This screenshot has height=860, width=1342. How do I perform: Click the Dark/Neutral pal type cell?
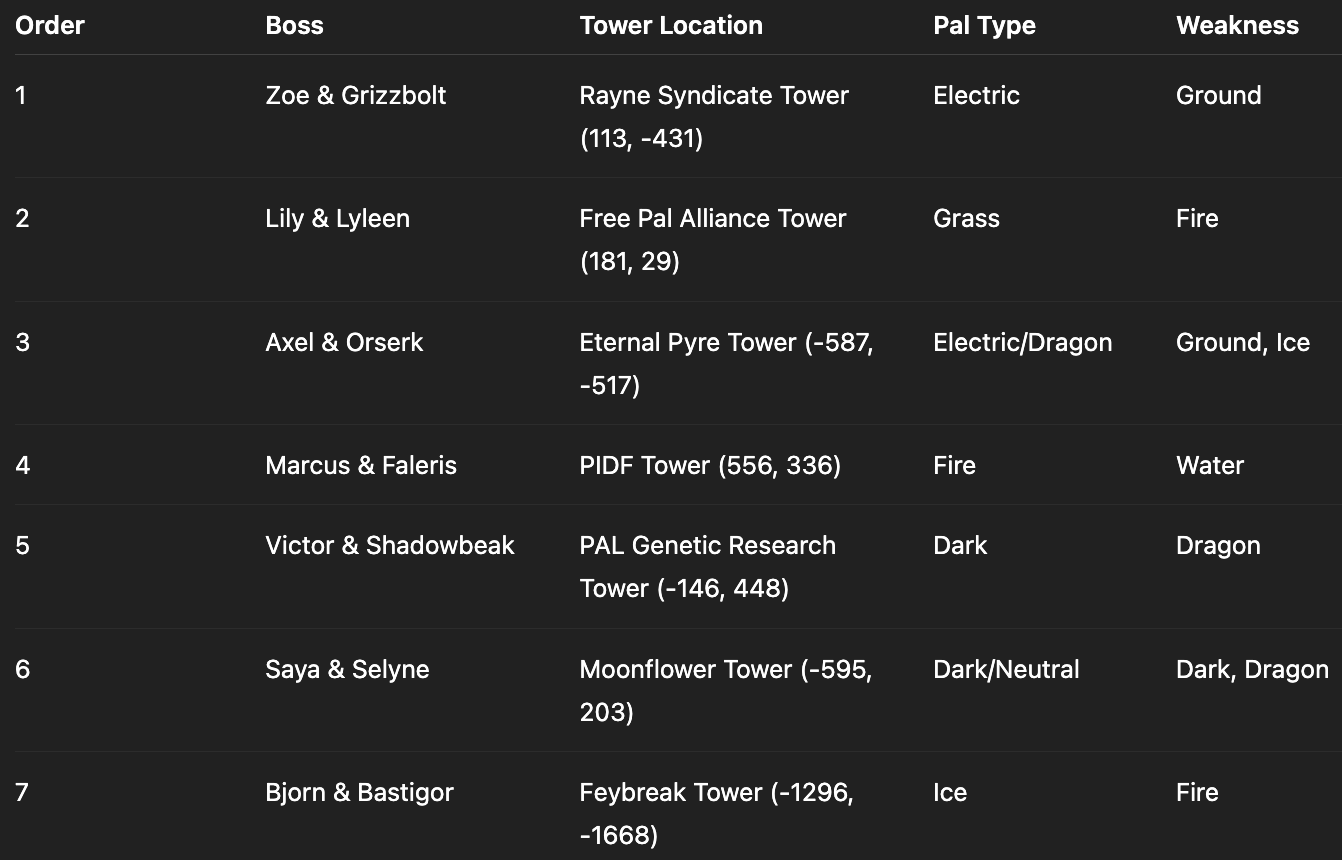(1006, 669)
